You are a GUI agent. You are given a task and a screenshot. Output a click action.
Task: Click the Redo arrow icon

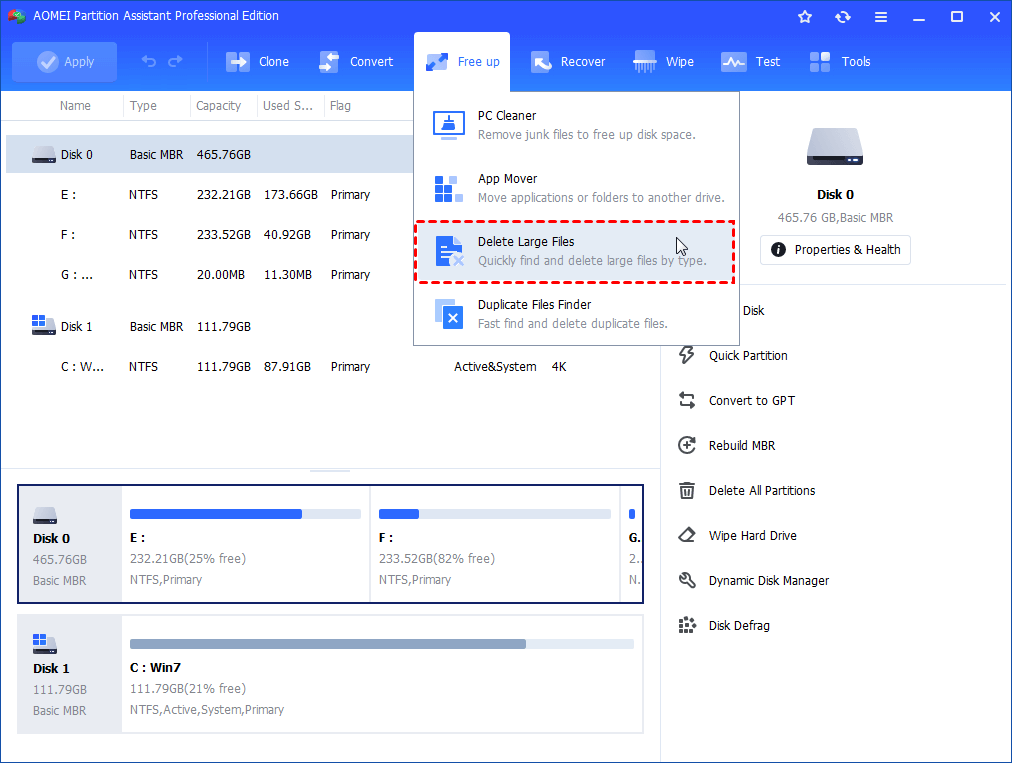[x=175, y=61]
